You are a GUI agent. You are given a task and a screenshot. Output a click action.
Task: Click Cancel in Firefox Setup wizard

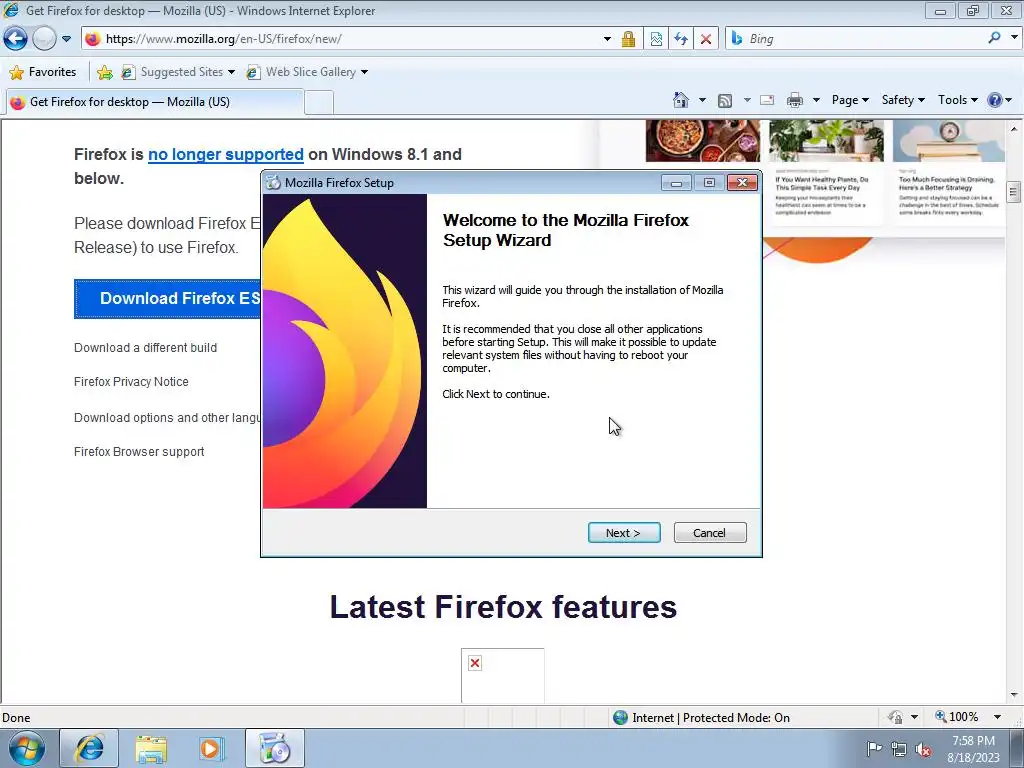pyautogui.click(x=709, y=533)
